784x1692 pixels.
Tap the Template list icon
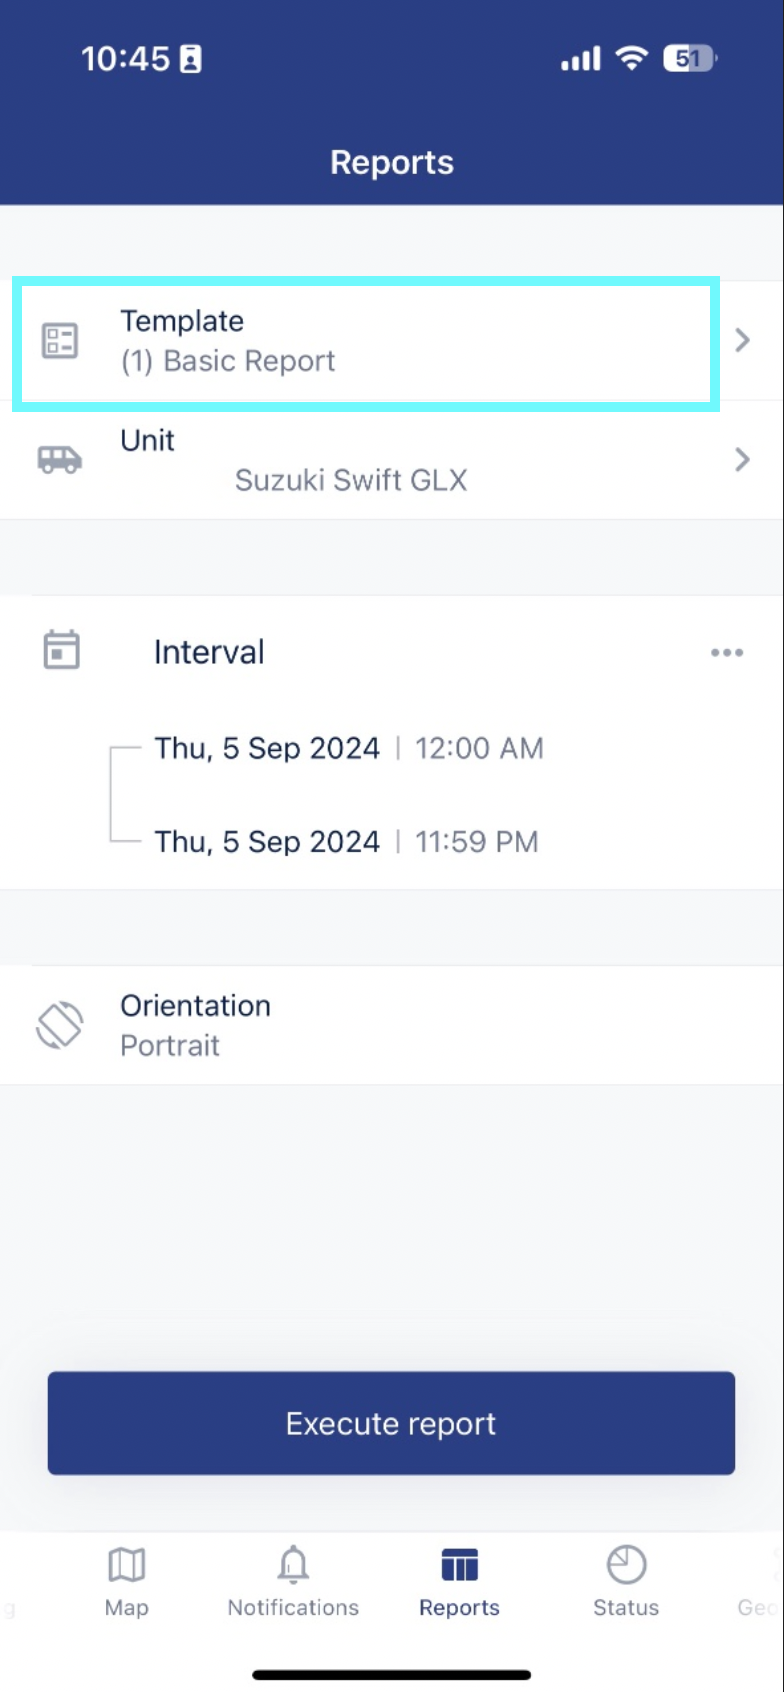60,341
